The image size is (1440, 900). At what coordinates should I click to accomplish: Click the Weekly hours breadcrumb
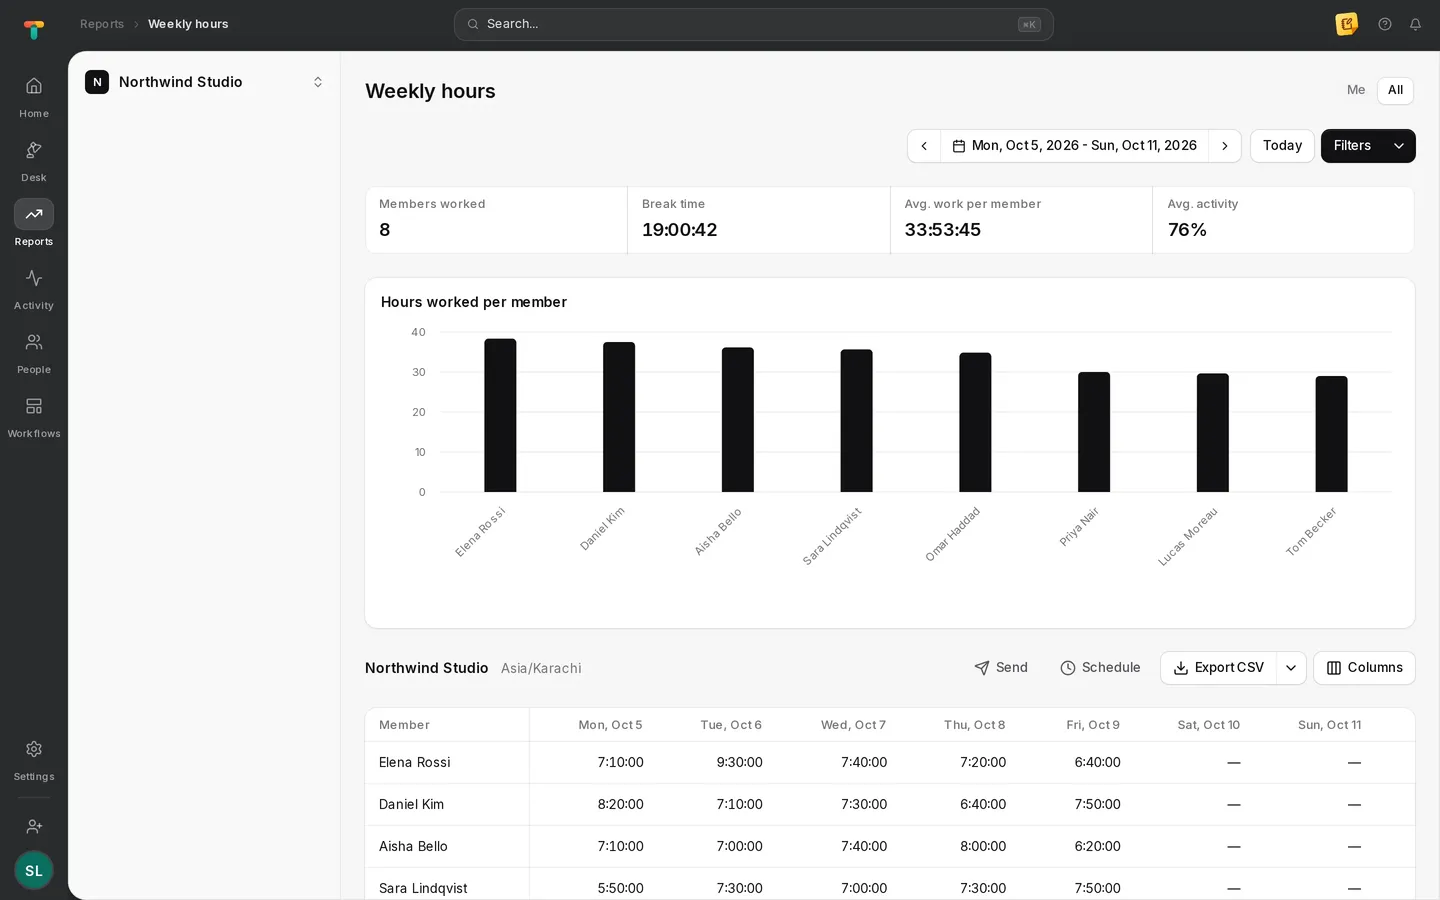click(188, 24)
